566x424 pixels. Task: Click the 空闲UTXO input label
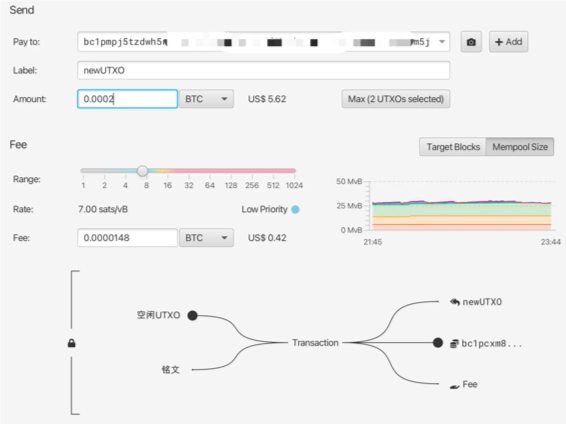(158, 315)
